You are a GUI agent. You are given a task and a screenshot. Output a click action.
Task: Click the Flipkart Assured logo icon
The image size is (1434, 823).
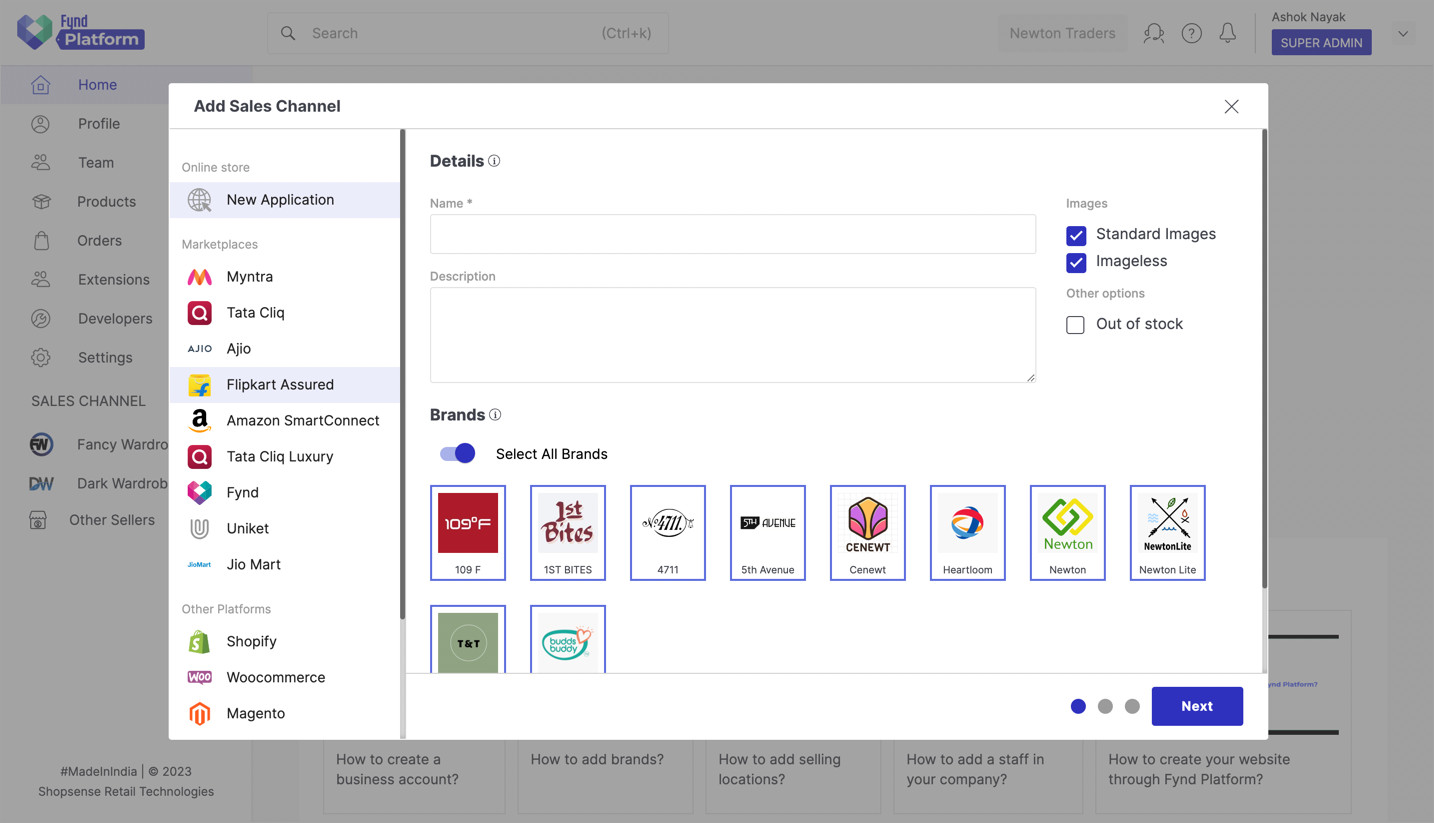click(200, 385)
